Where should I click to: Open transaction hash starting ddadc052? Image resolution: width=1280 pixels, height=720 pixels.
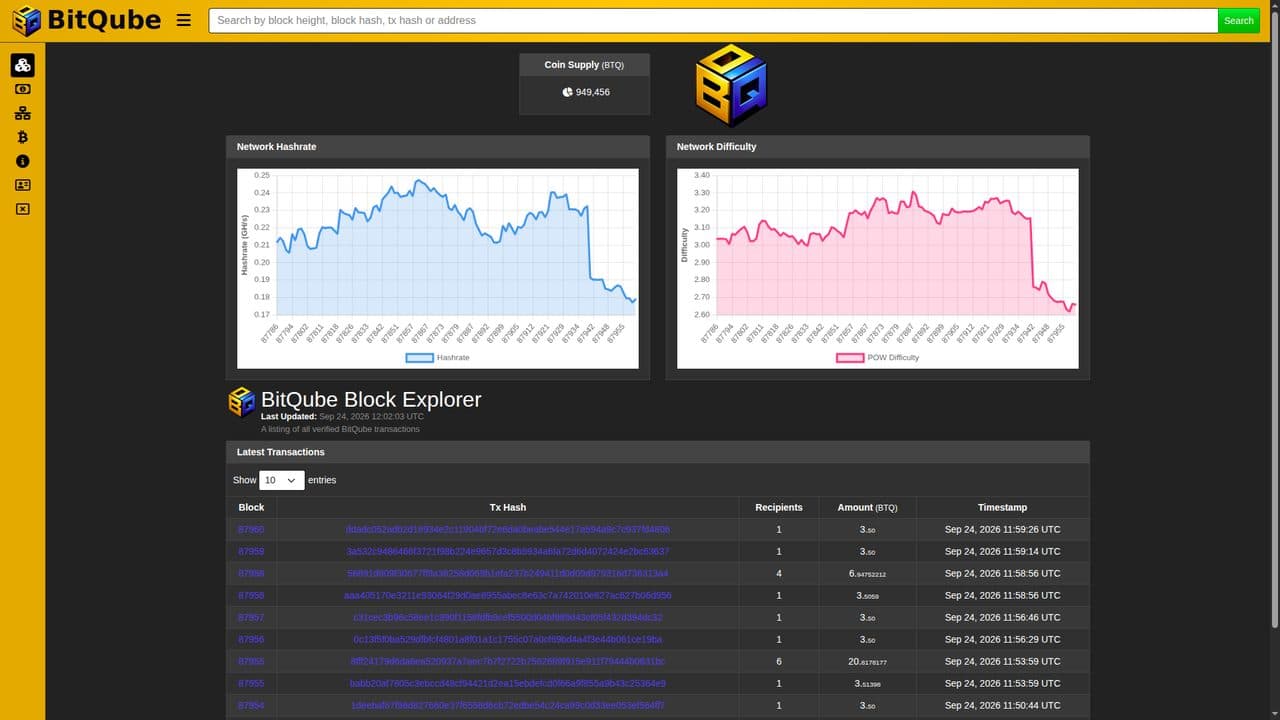[x=507, y=529]
